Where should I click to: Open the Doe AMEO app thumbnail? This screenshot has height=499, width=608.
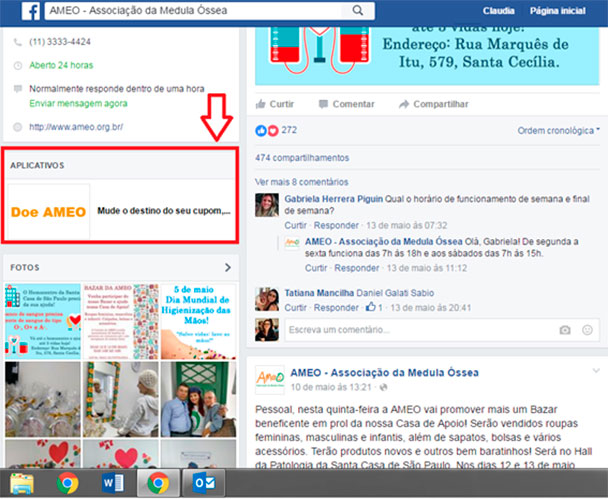pyautogui.click(x=48, y=211)
